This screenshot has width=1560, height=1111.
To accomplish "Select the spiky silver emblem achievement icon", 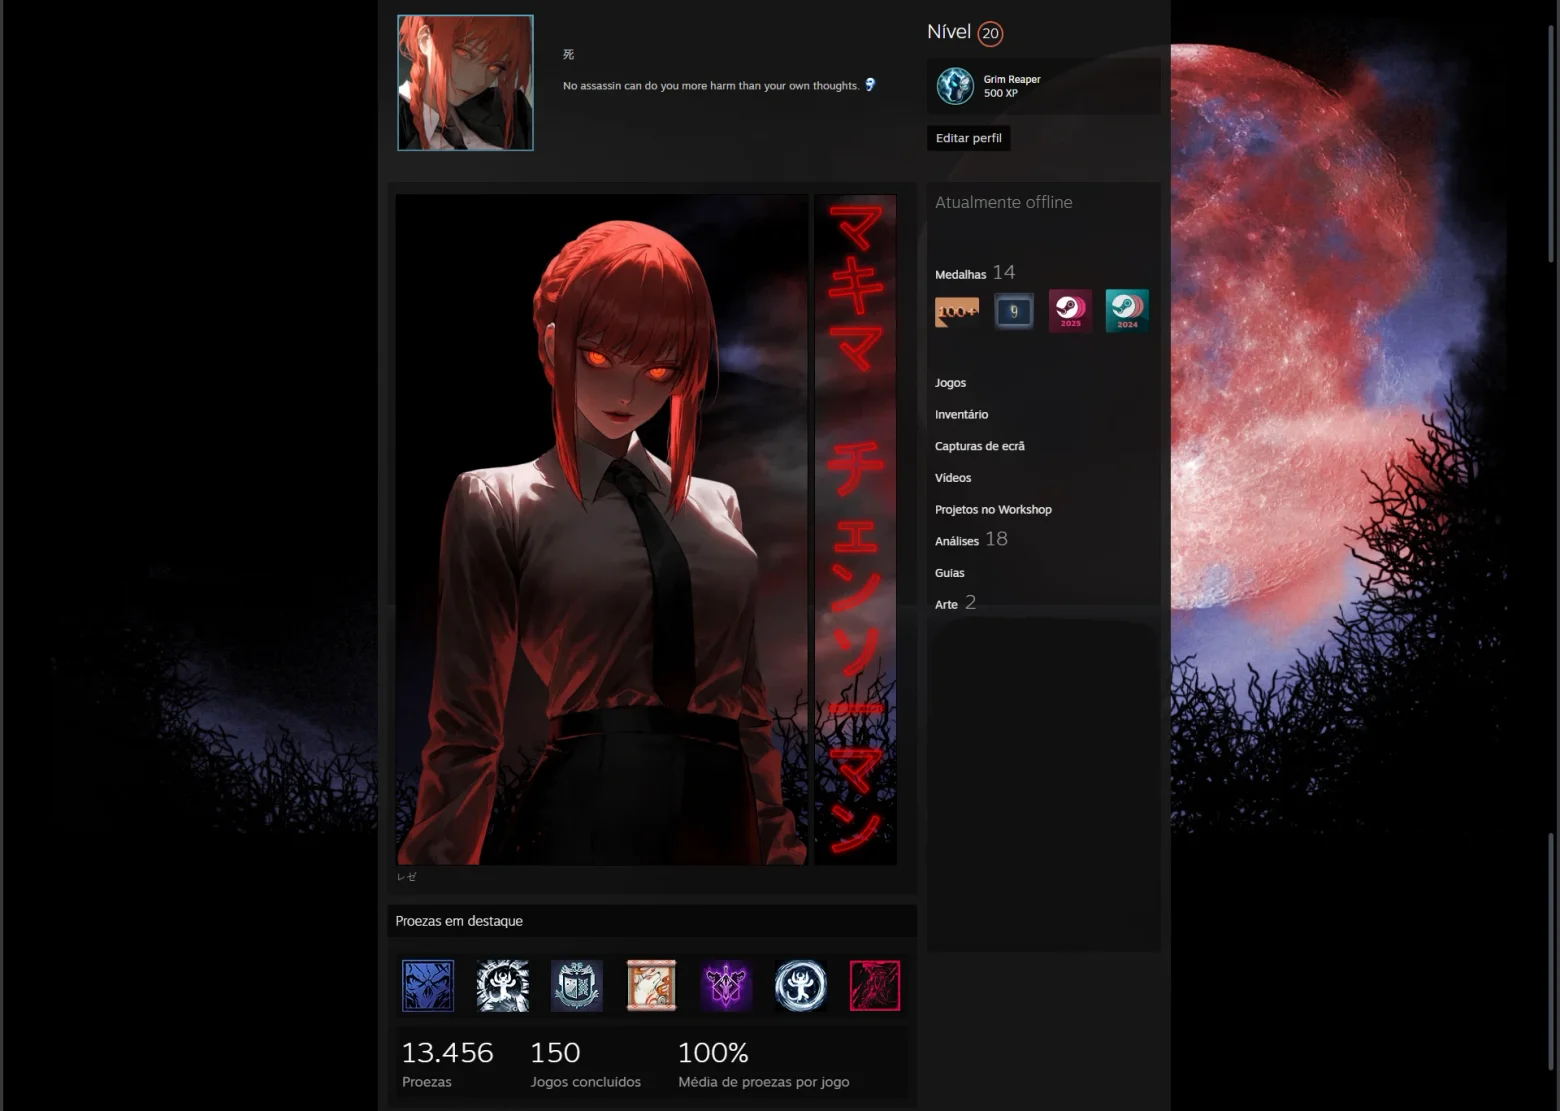I will click(x=502, y=986).
